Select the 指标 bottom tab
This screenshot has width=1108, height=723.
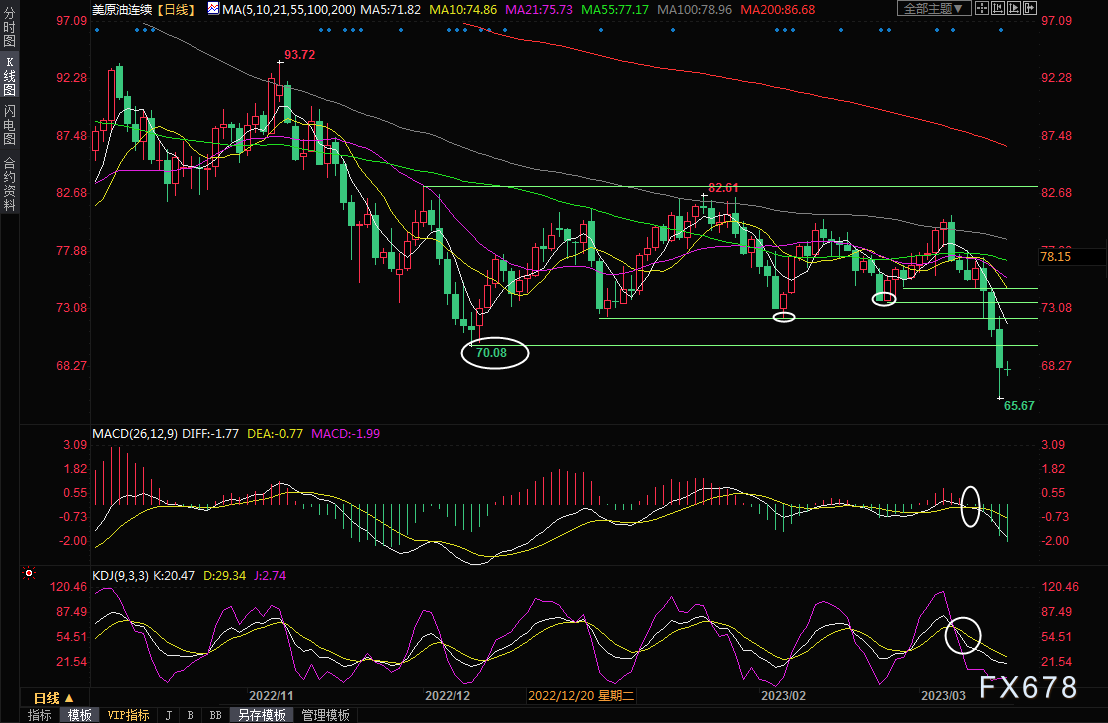40,715
